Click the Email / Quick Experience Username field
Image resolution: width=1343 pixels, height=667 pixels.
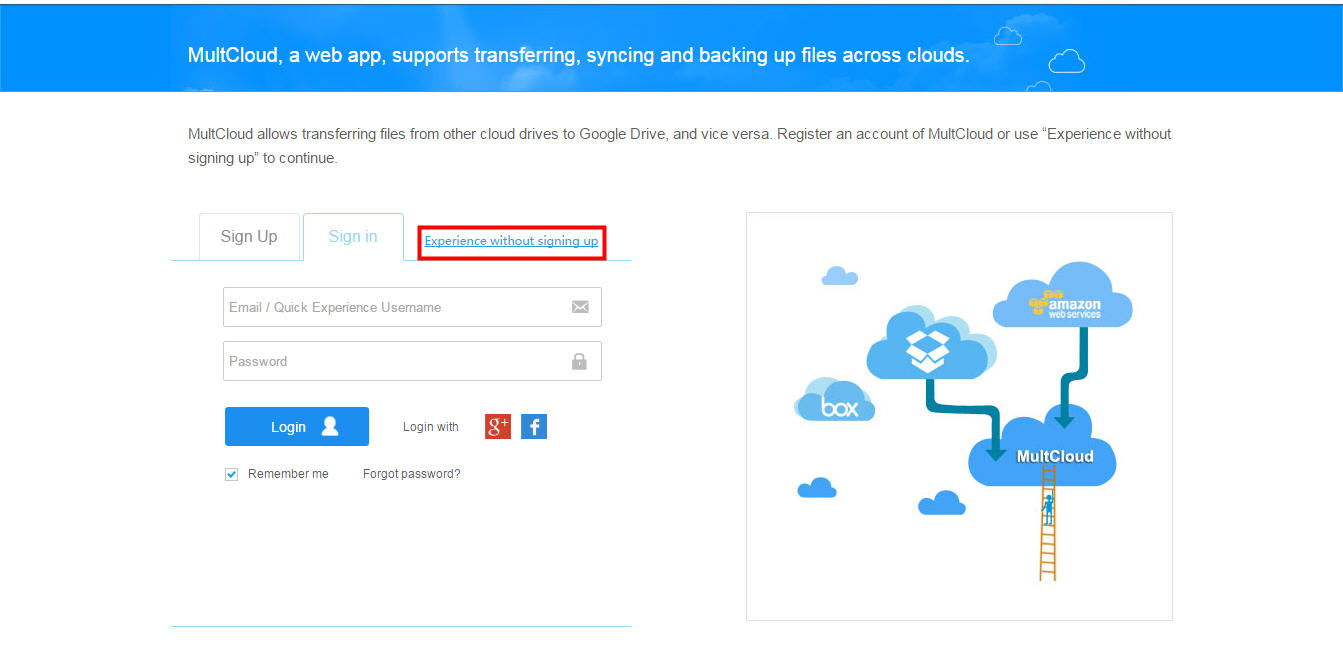tap(400, 307)
